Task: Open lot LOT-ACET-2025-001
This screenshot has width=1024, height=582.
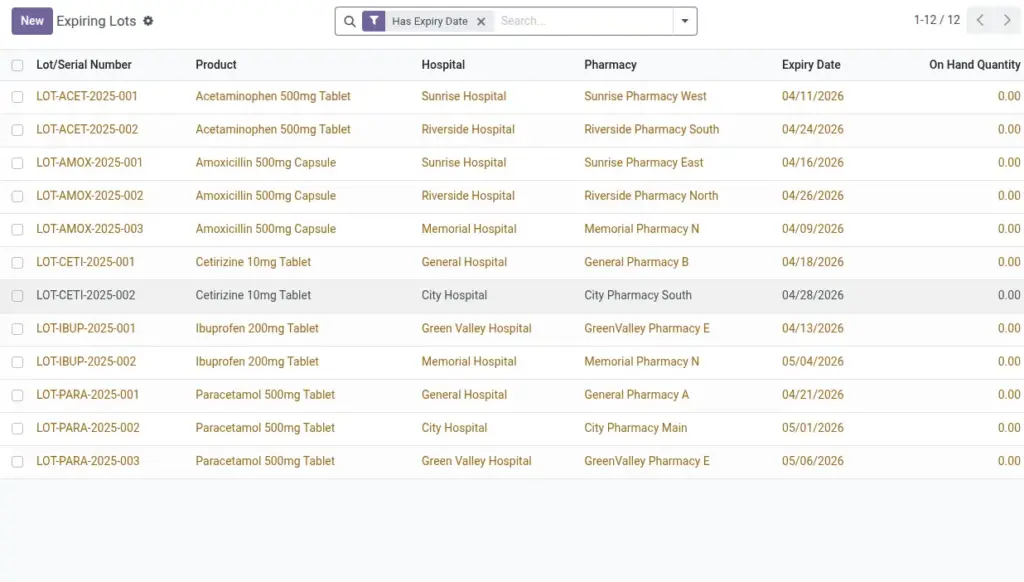Action: pos(87,96)
